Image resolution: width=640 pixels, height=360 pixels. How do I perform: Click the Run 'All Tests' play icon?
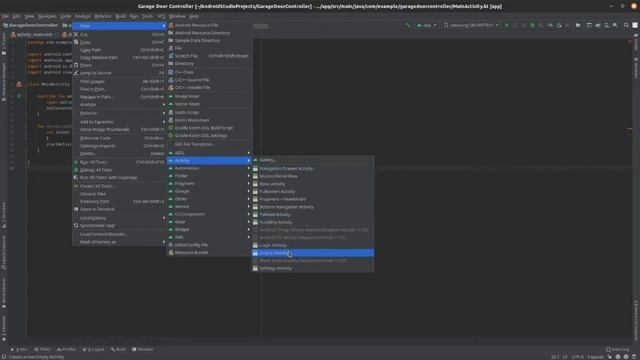(76, 162)
